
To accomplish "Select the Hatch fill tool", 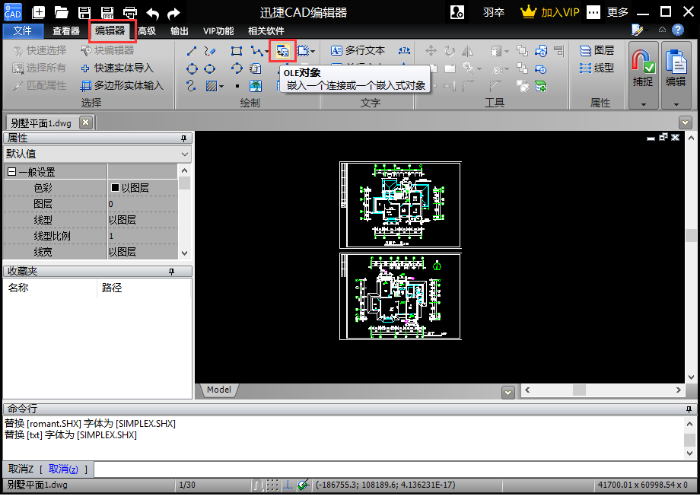I will (211, 86).
